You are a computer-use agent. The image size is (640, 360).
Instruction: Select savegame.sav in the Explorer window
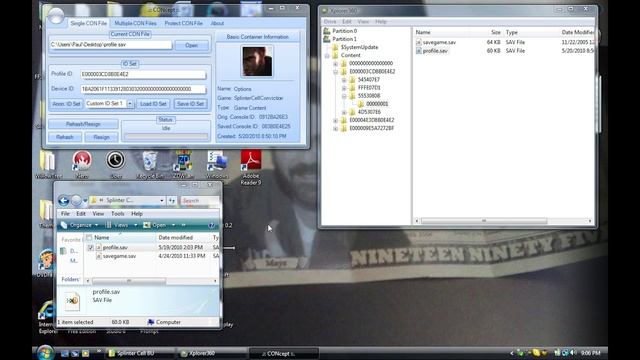tap(119, 256)
